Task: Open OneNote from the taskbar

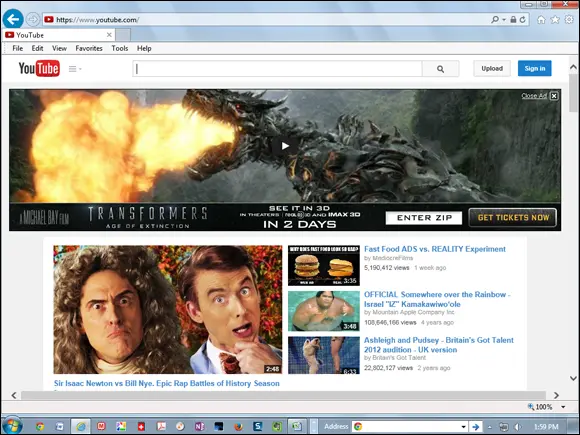Action: point(200,426)
